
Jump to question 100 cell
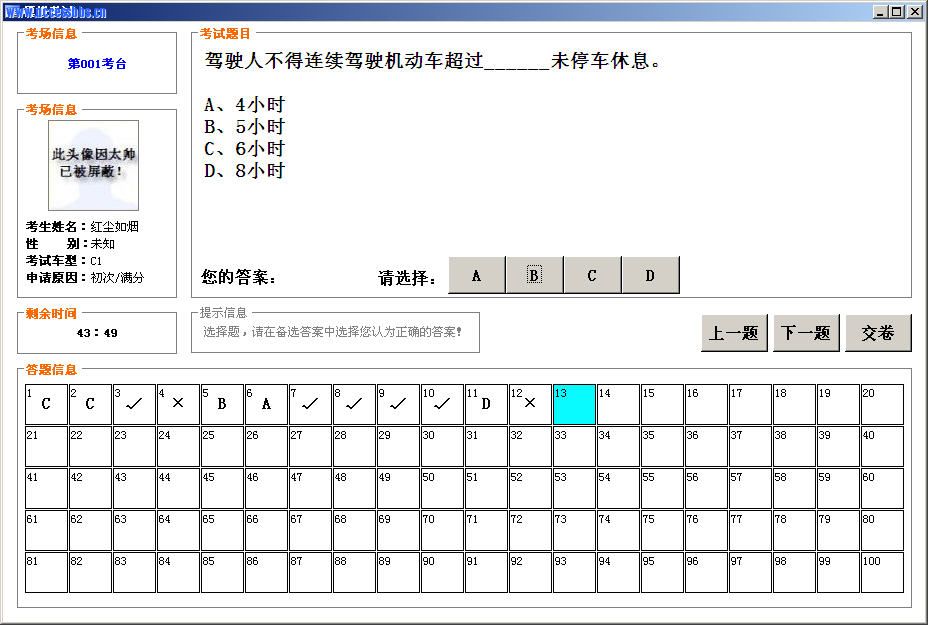pos(882,572)
